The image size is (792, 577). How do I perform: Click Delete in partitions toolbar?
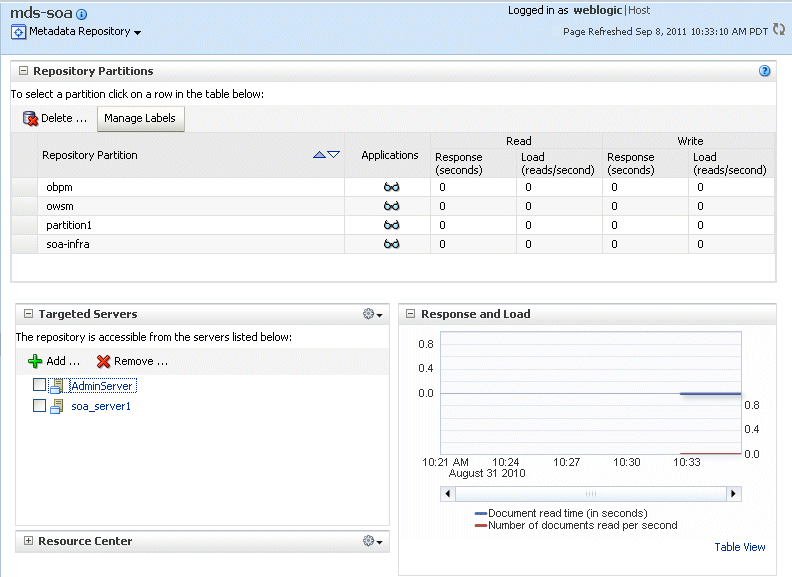coord(56,118)
